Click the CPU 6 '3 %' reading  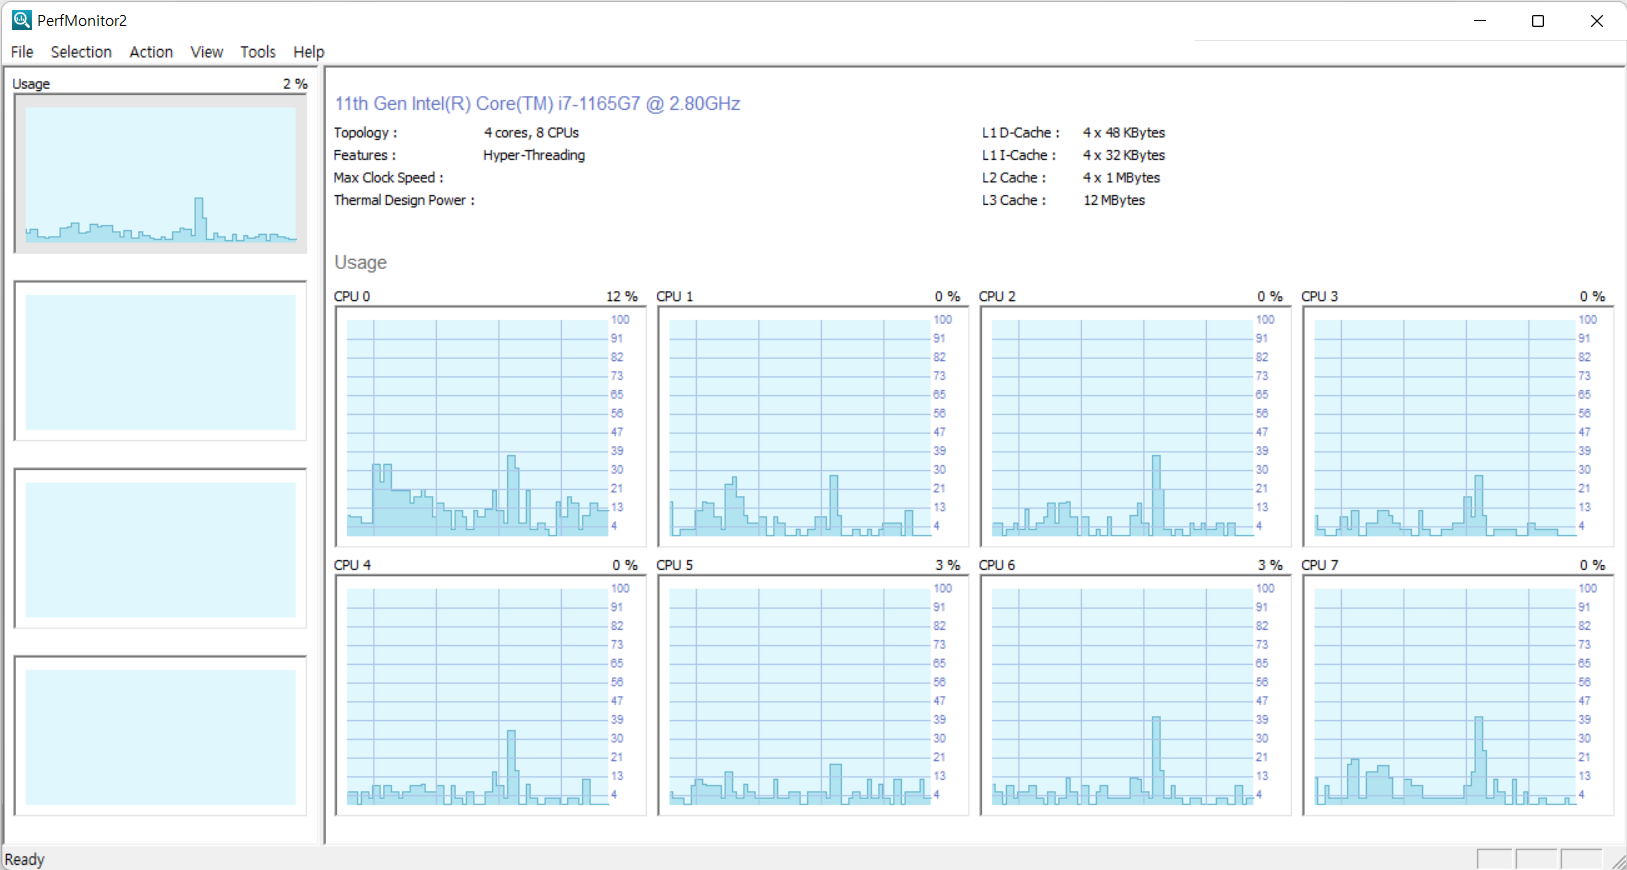click(x=1270, y=565)
